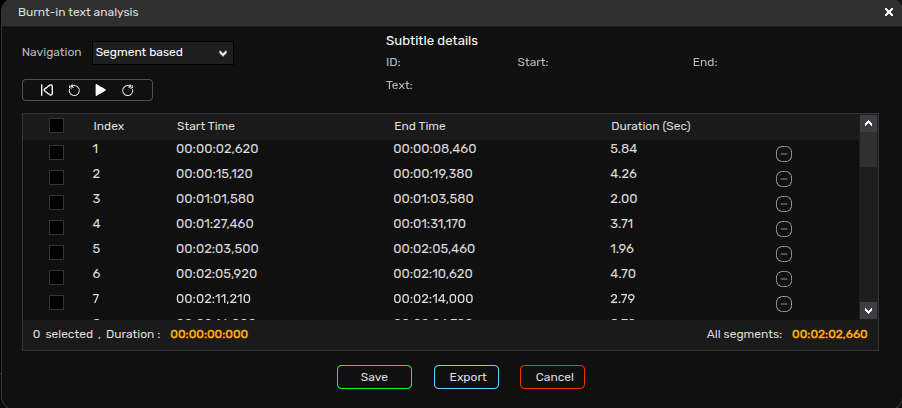
Task: Delete segment 7 using the minus icon
Action: click(783, 304)
